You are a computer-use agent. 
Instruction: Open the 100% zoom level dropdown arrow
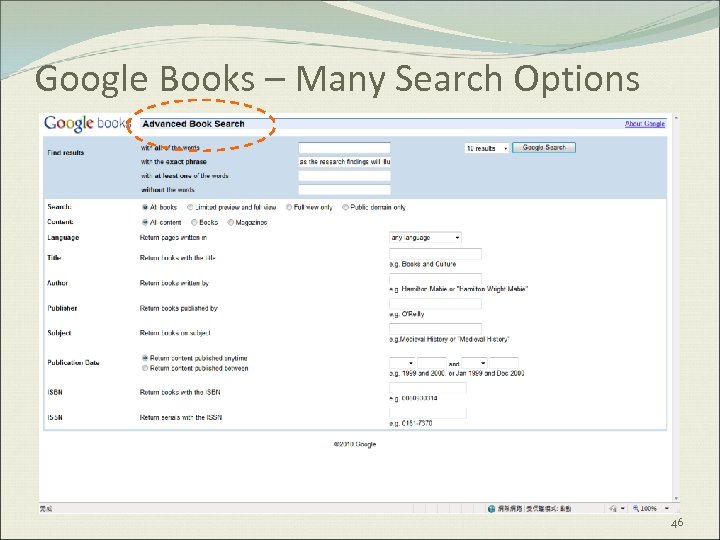tap(667, 508)
